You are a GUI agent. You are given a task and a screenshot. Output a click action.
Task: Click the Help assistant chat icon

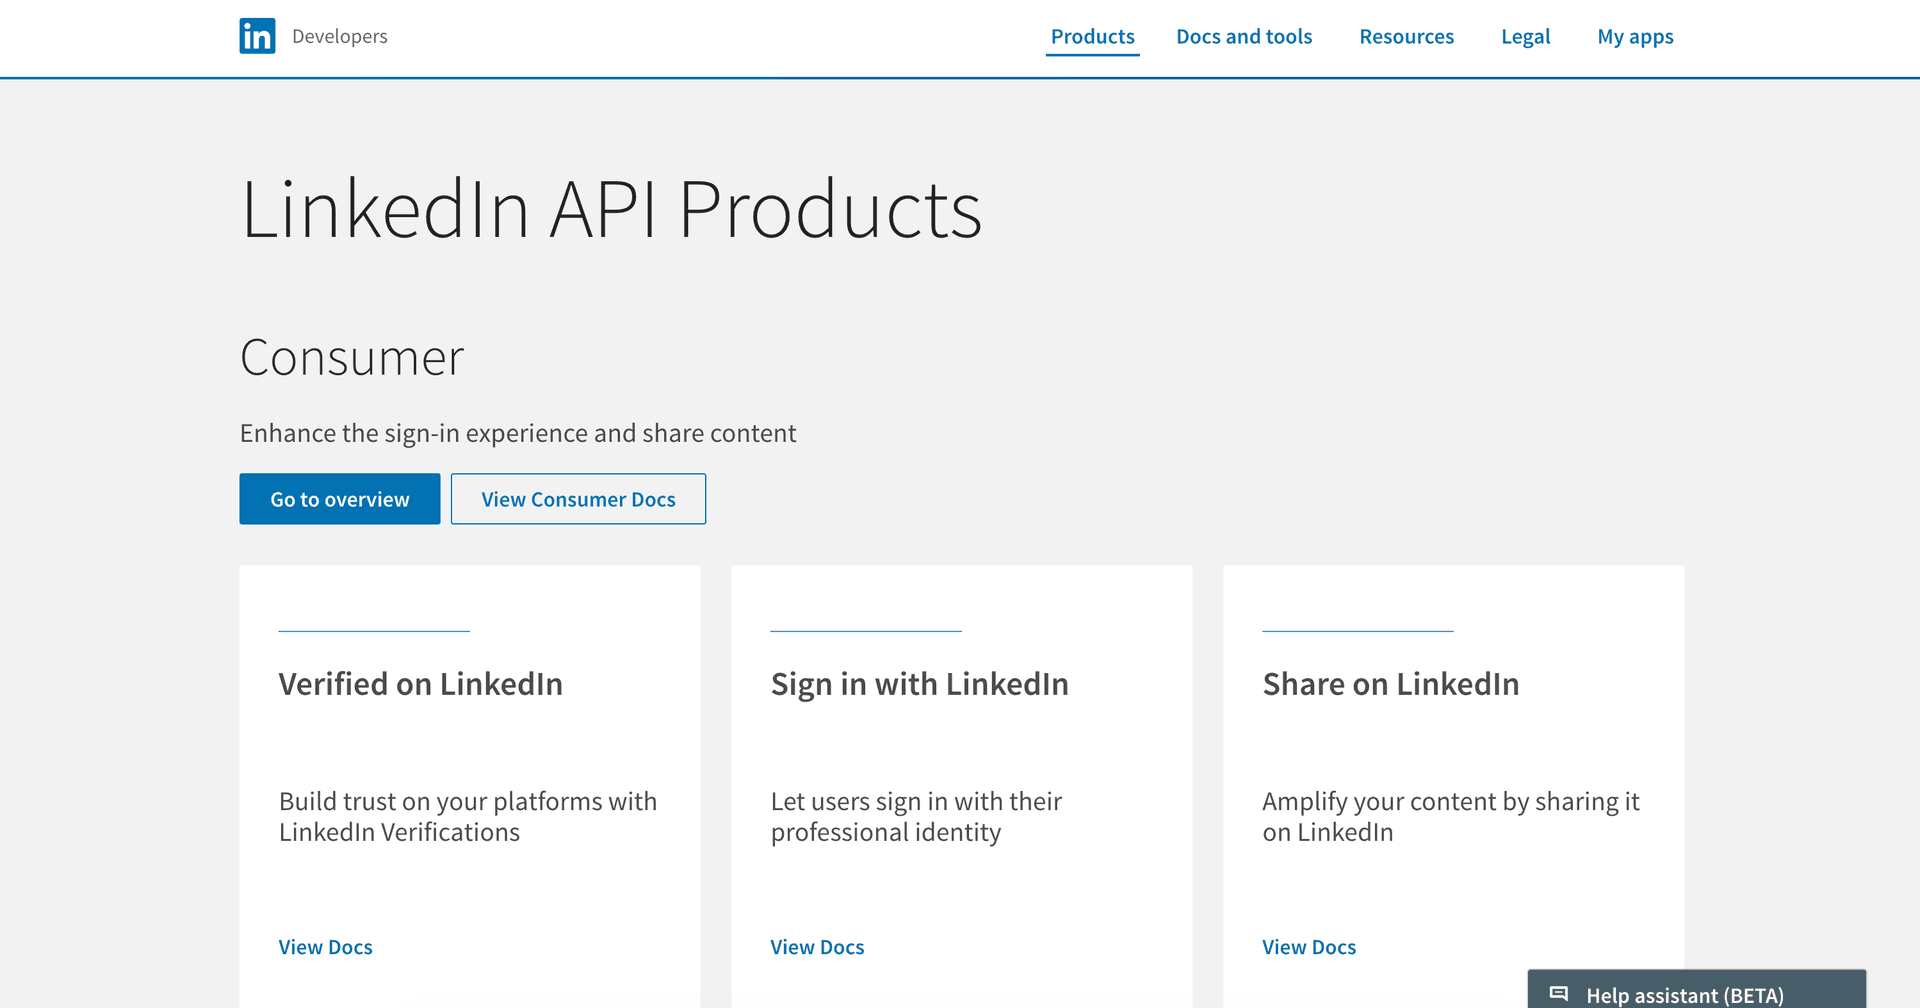[x=1558, y=994]
